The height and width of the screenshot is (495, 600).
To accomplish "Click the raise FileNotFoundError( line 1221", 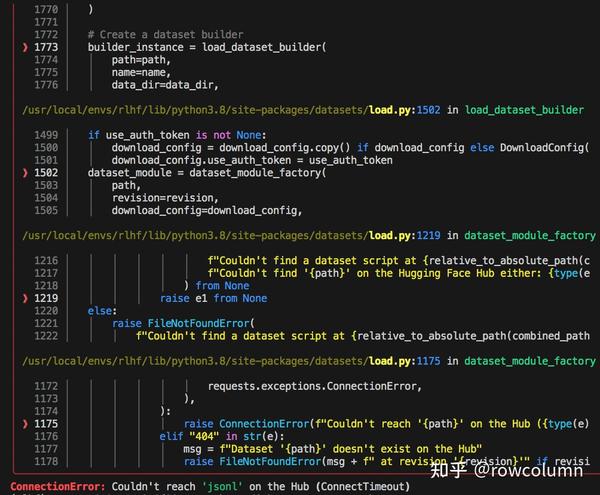I will (183, 323).
